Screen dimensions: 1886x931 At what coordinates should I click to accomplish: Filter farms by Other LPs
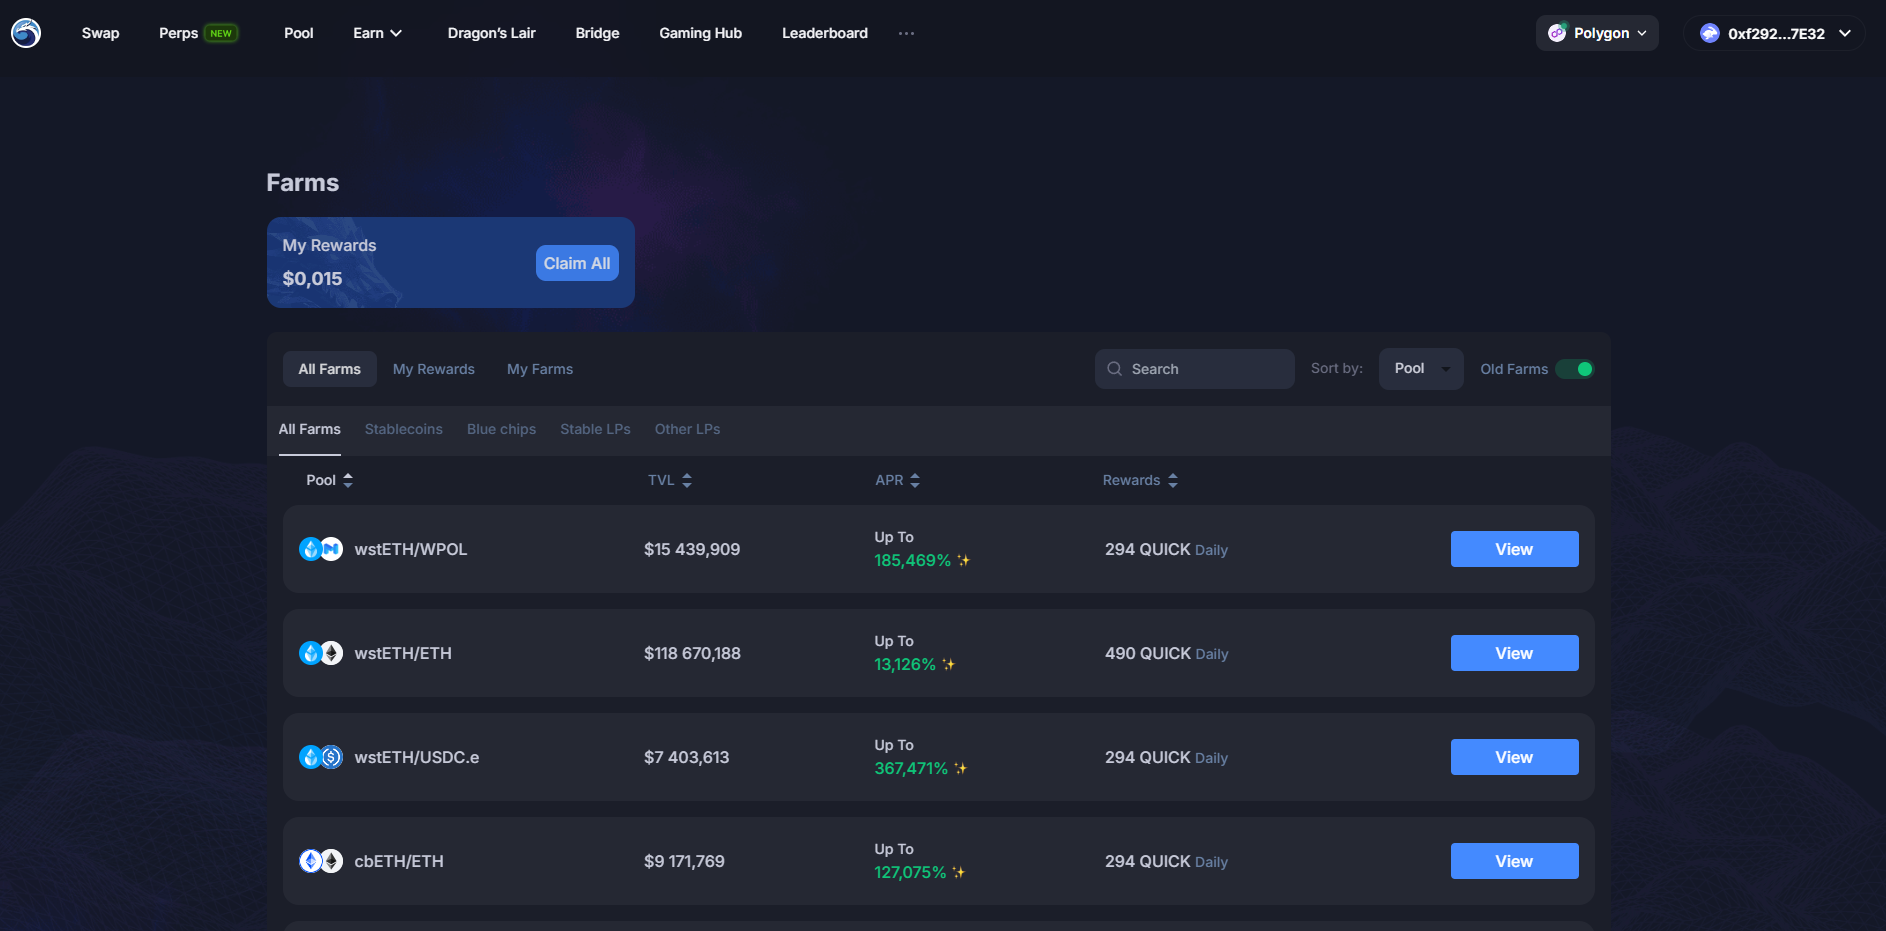[x=688, y=429]
